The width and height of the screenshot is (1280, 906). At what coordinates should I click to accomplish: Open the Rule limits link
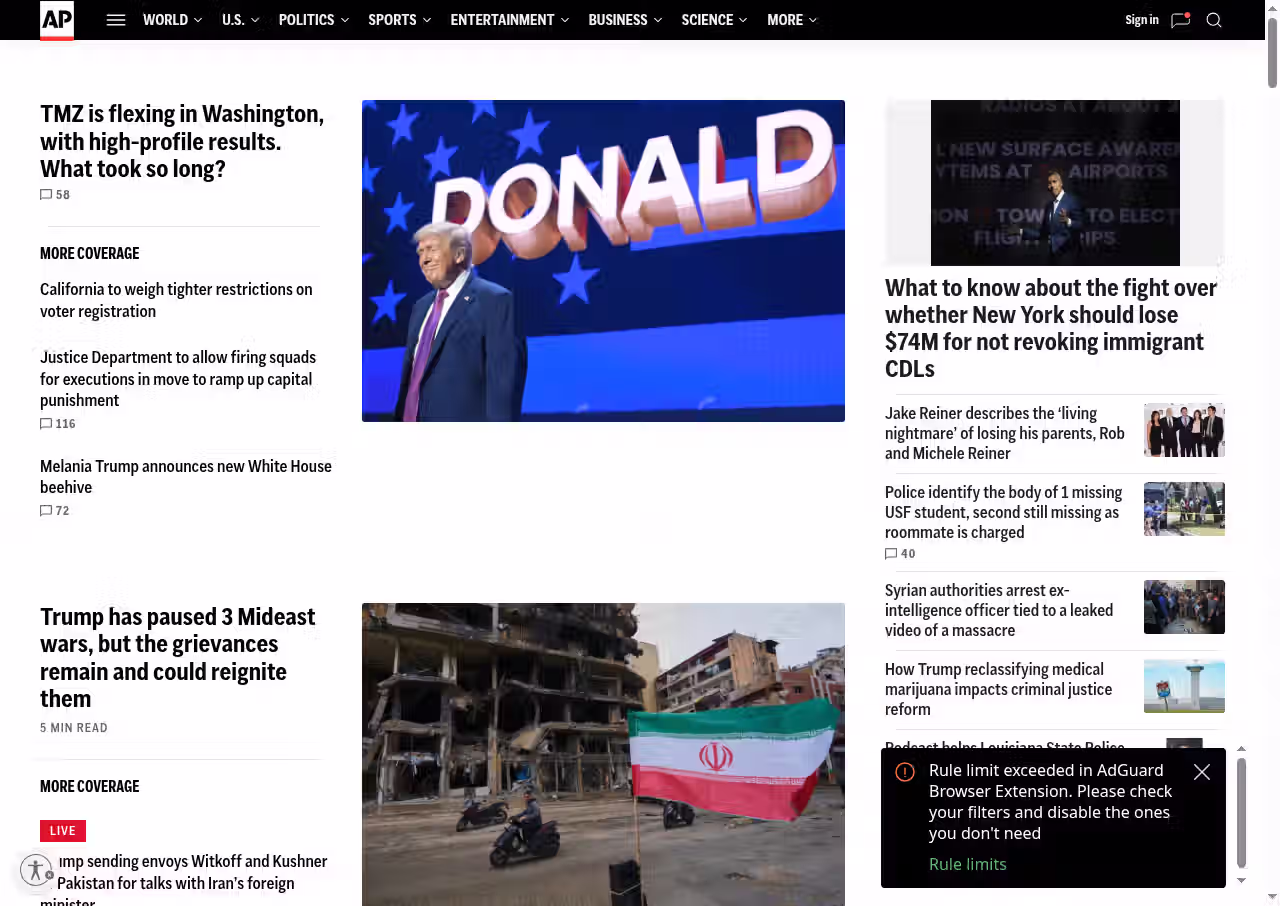pyautogui.click(x=967, y=864)
